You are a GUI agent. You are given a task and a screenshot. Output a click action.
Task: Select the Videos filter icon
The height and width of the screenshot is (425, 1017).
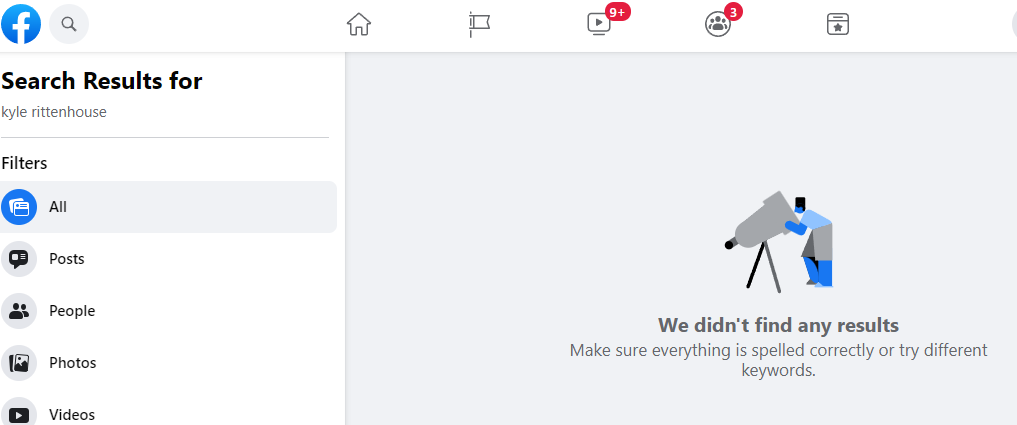19,413
